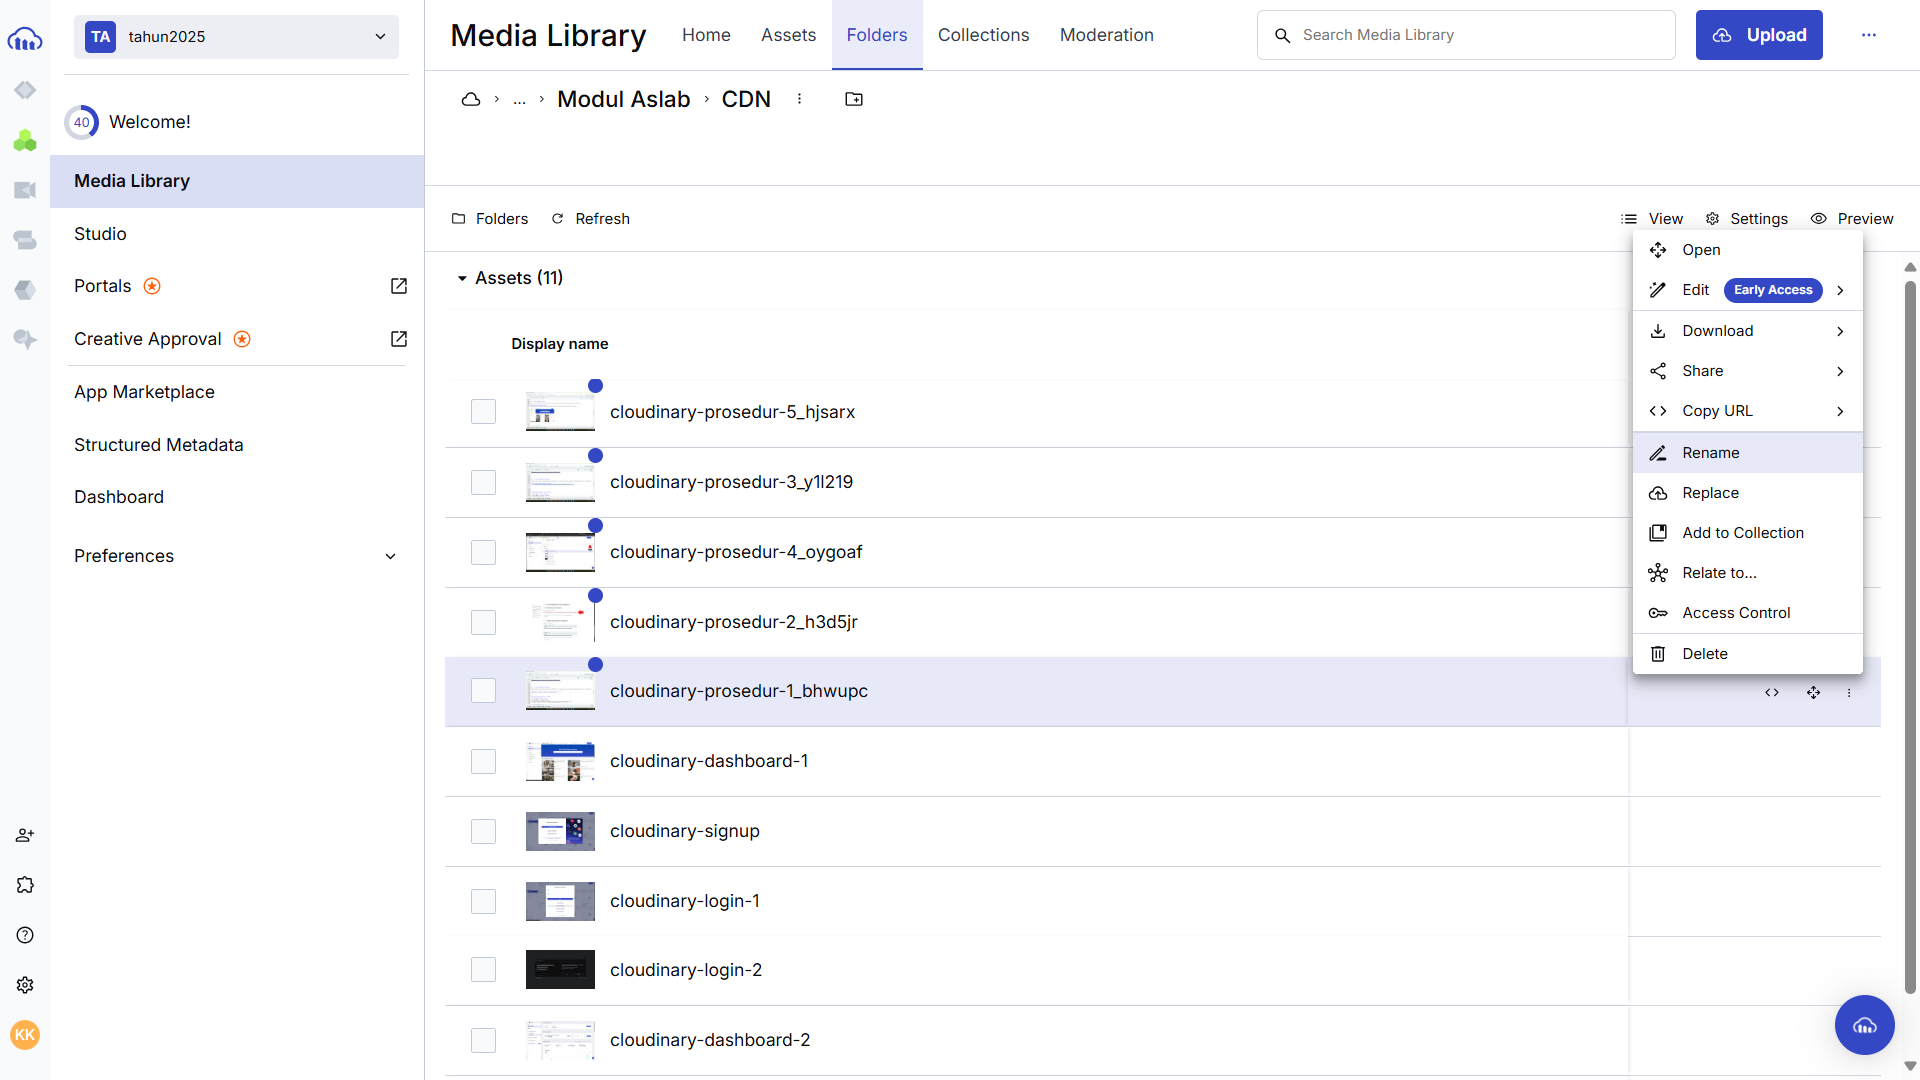The image size is (1920, 1080).
Task: Open the tahun2025 account dropdown
Action: 236,37
